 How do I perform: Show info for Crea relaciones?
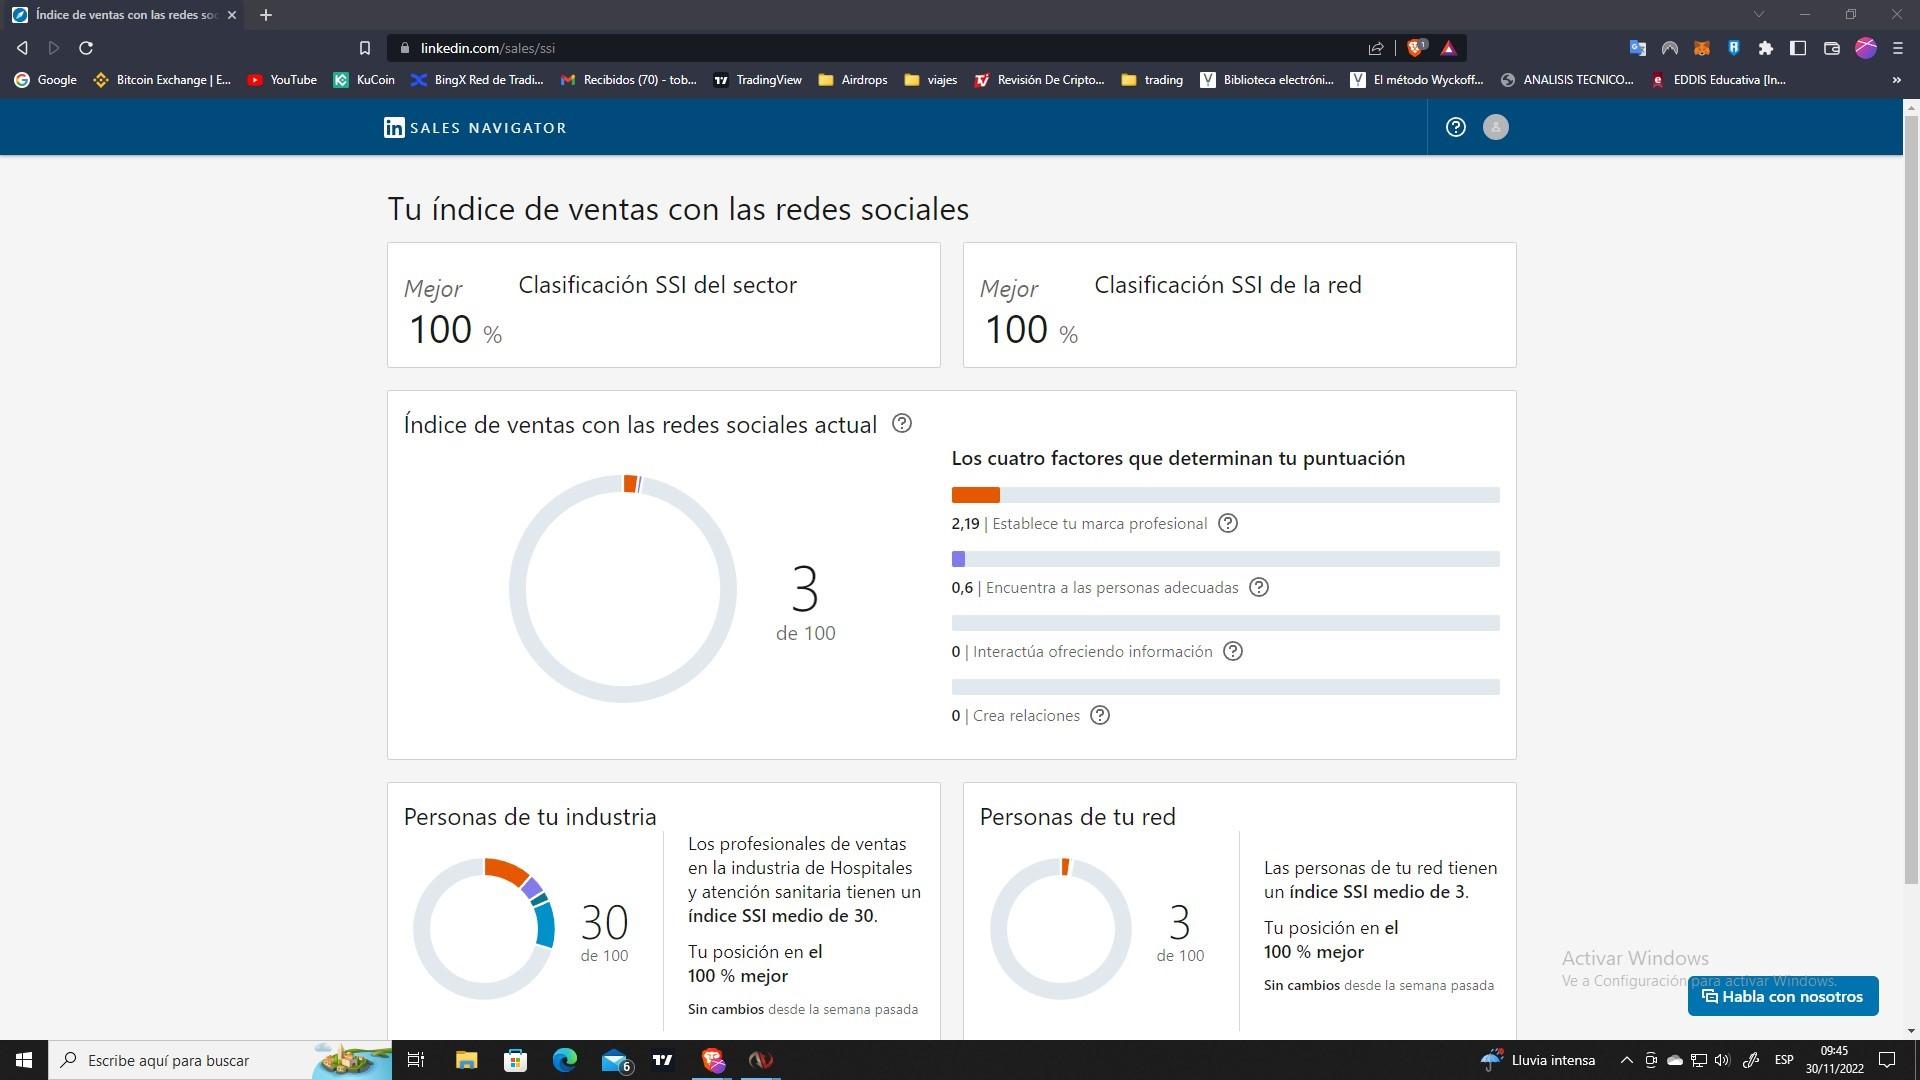[x=1099, y=715]
